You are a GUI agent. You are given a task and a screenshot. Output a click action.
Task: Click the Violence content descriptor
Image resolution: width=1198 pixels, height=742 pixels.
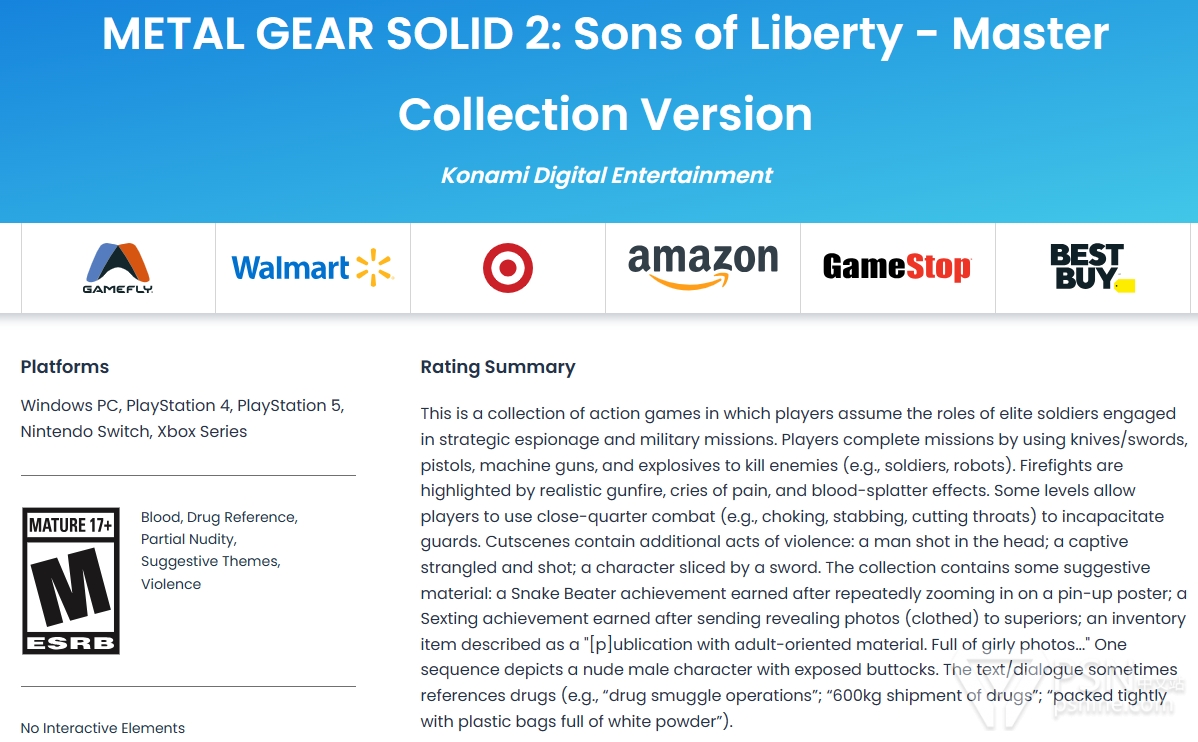tap(171, 584)
